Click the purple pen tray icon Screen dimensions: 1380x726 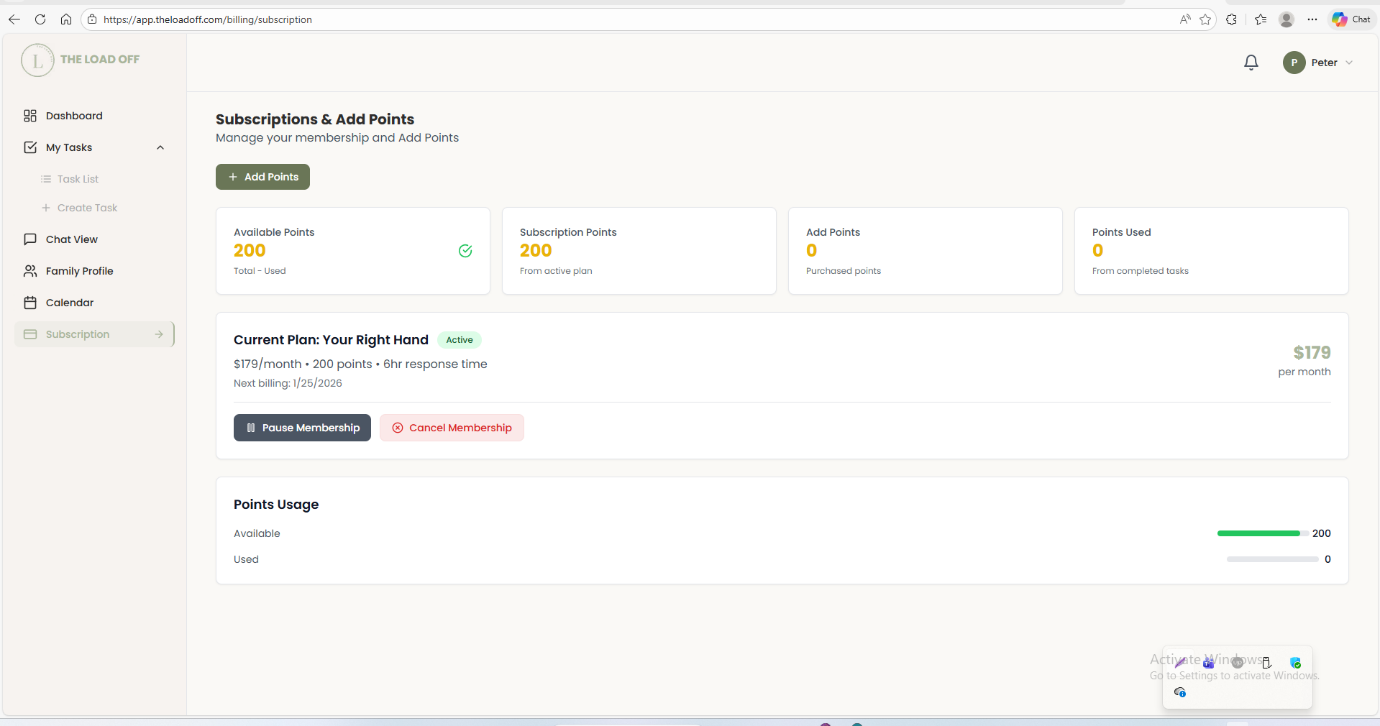click(x=1180, y=663)
